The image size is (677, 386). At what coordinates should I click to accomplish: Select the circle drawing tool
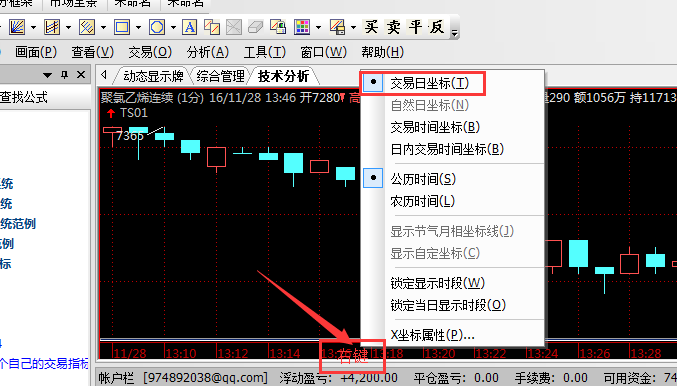157,27
